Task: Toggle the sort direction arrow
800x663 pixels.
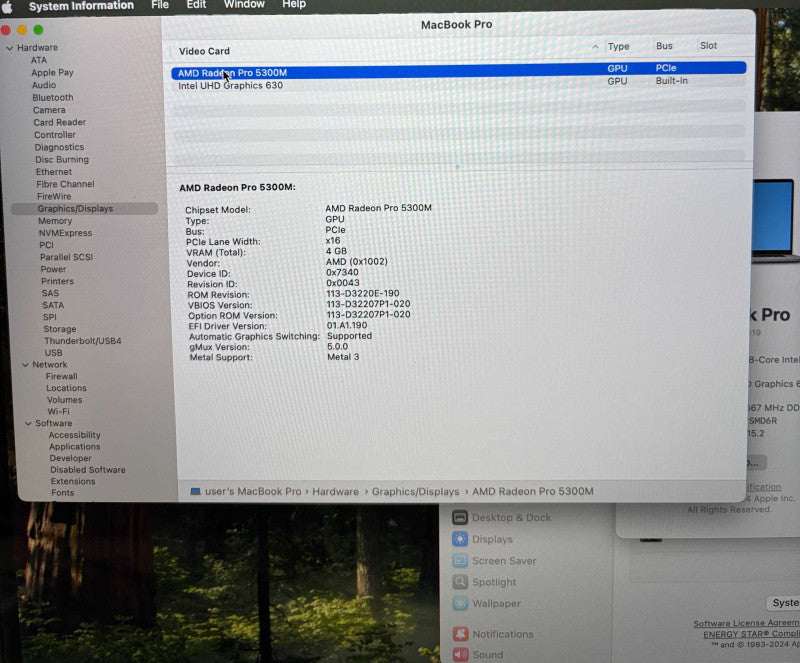Action: click(x=595, y=47)
